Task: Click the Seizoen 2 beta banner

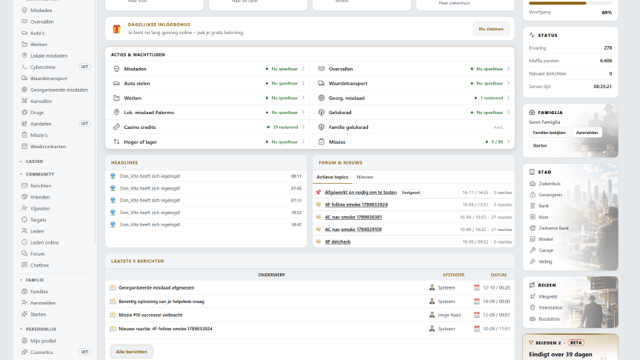Action: (570, 347)
